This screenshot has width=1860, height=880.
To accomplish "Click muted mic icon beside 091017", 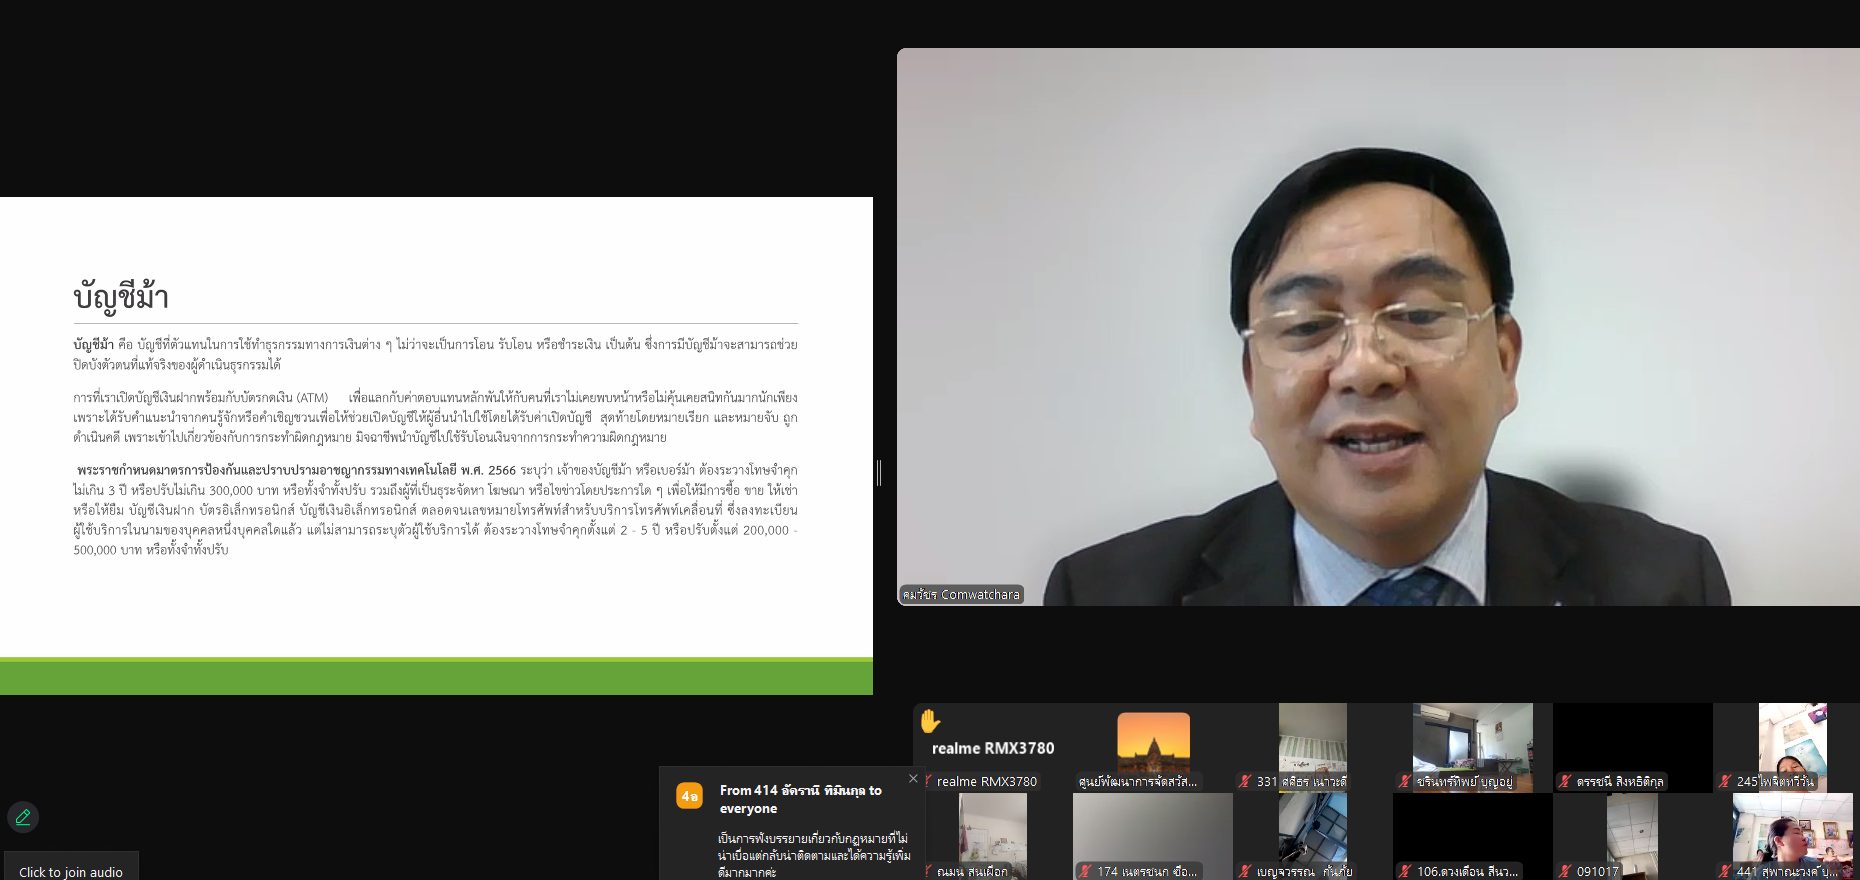I will click(1565, 871).
